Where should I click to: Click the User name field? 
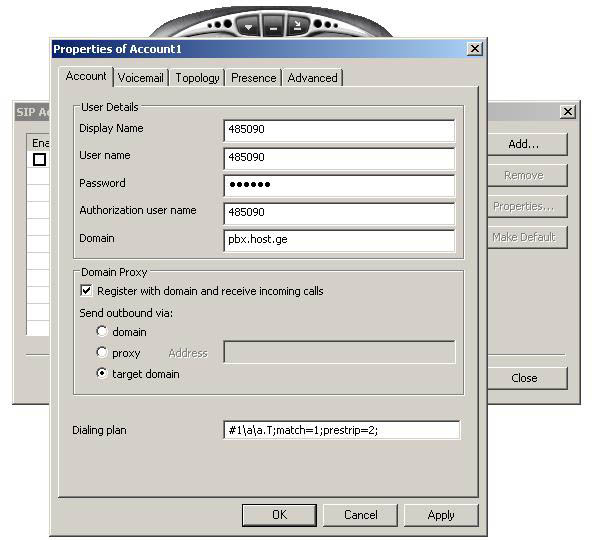pos(339,158)
